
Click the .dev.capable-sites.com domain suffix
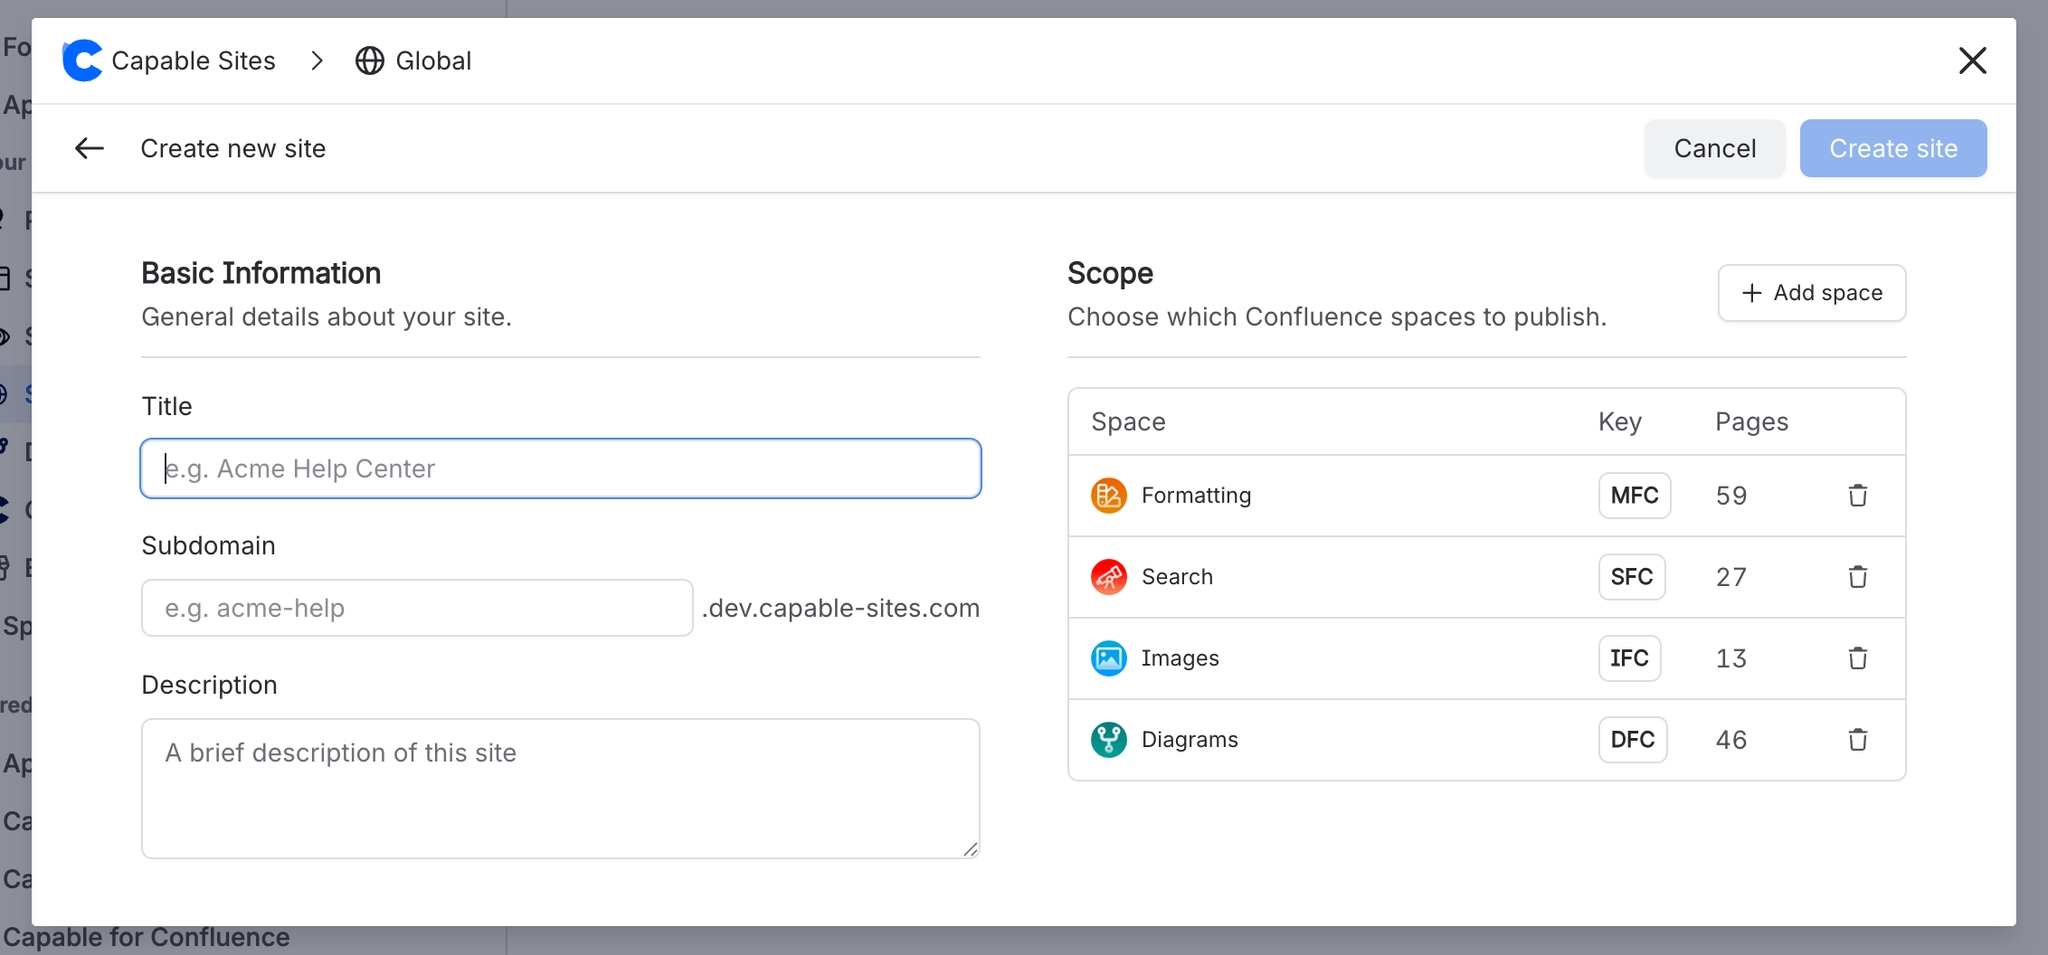[x=841, y=608]
